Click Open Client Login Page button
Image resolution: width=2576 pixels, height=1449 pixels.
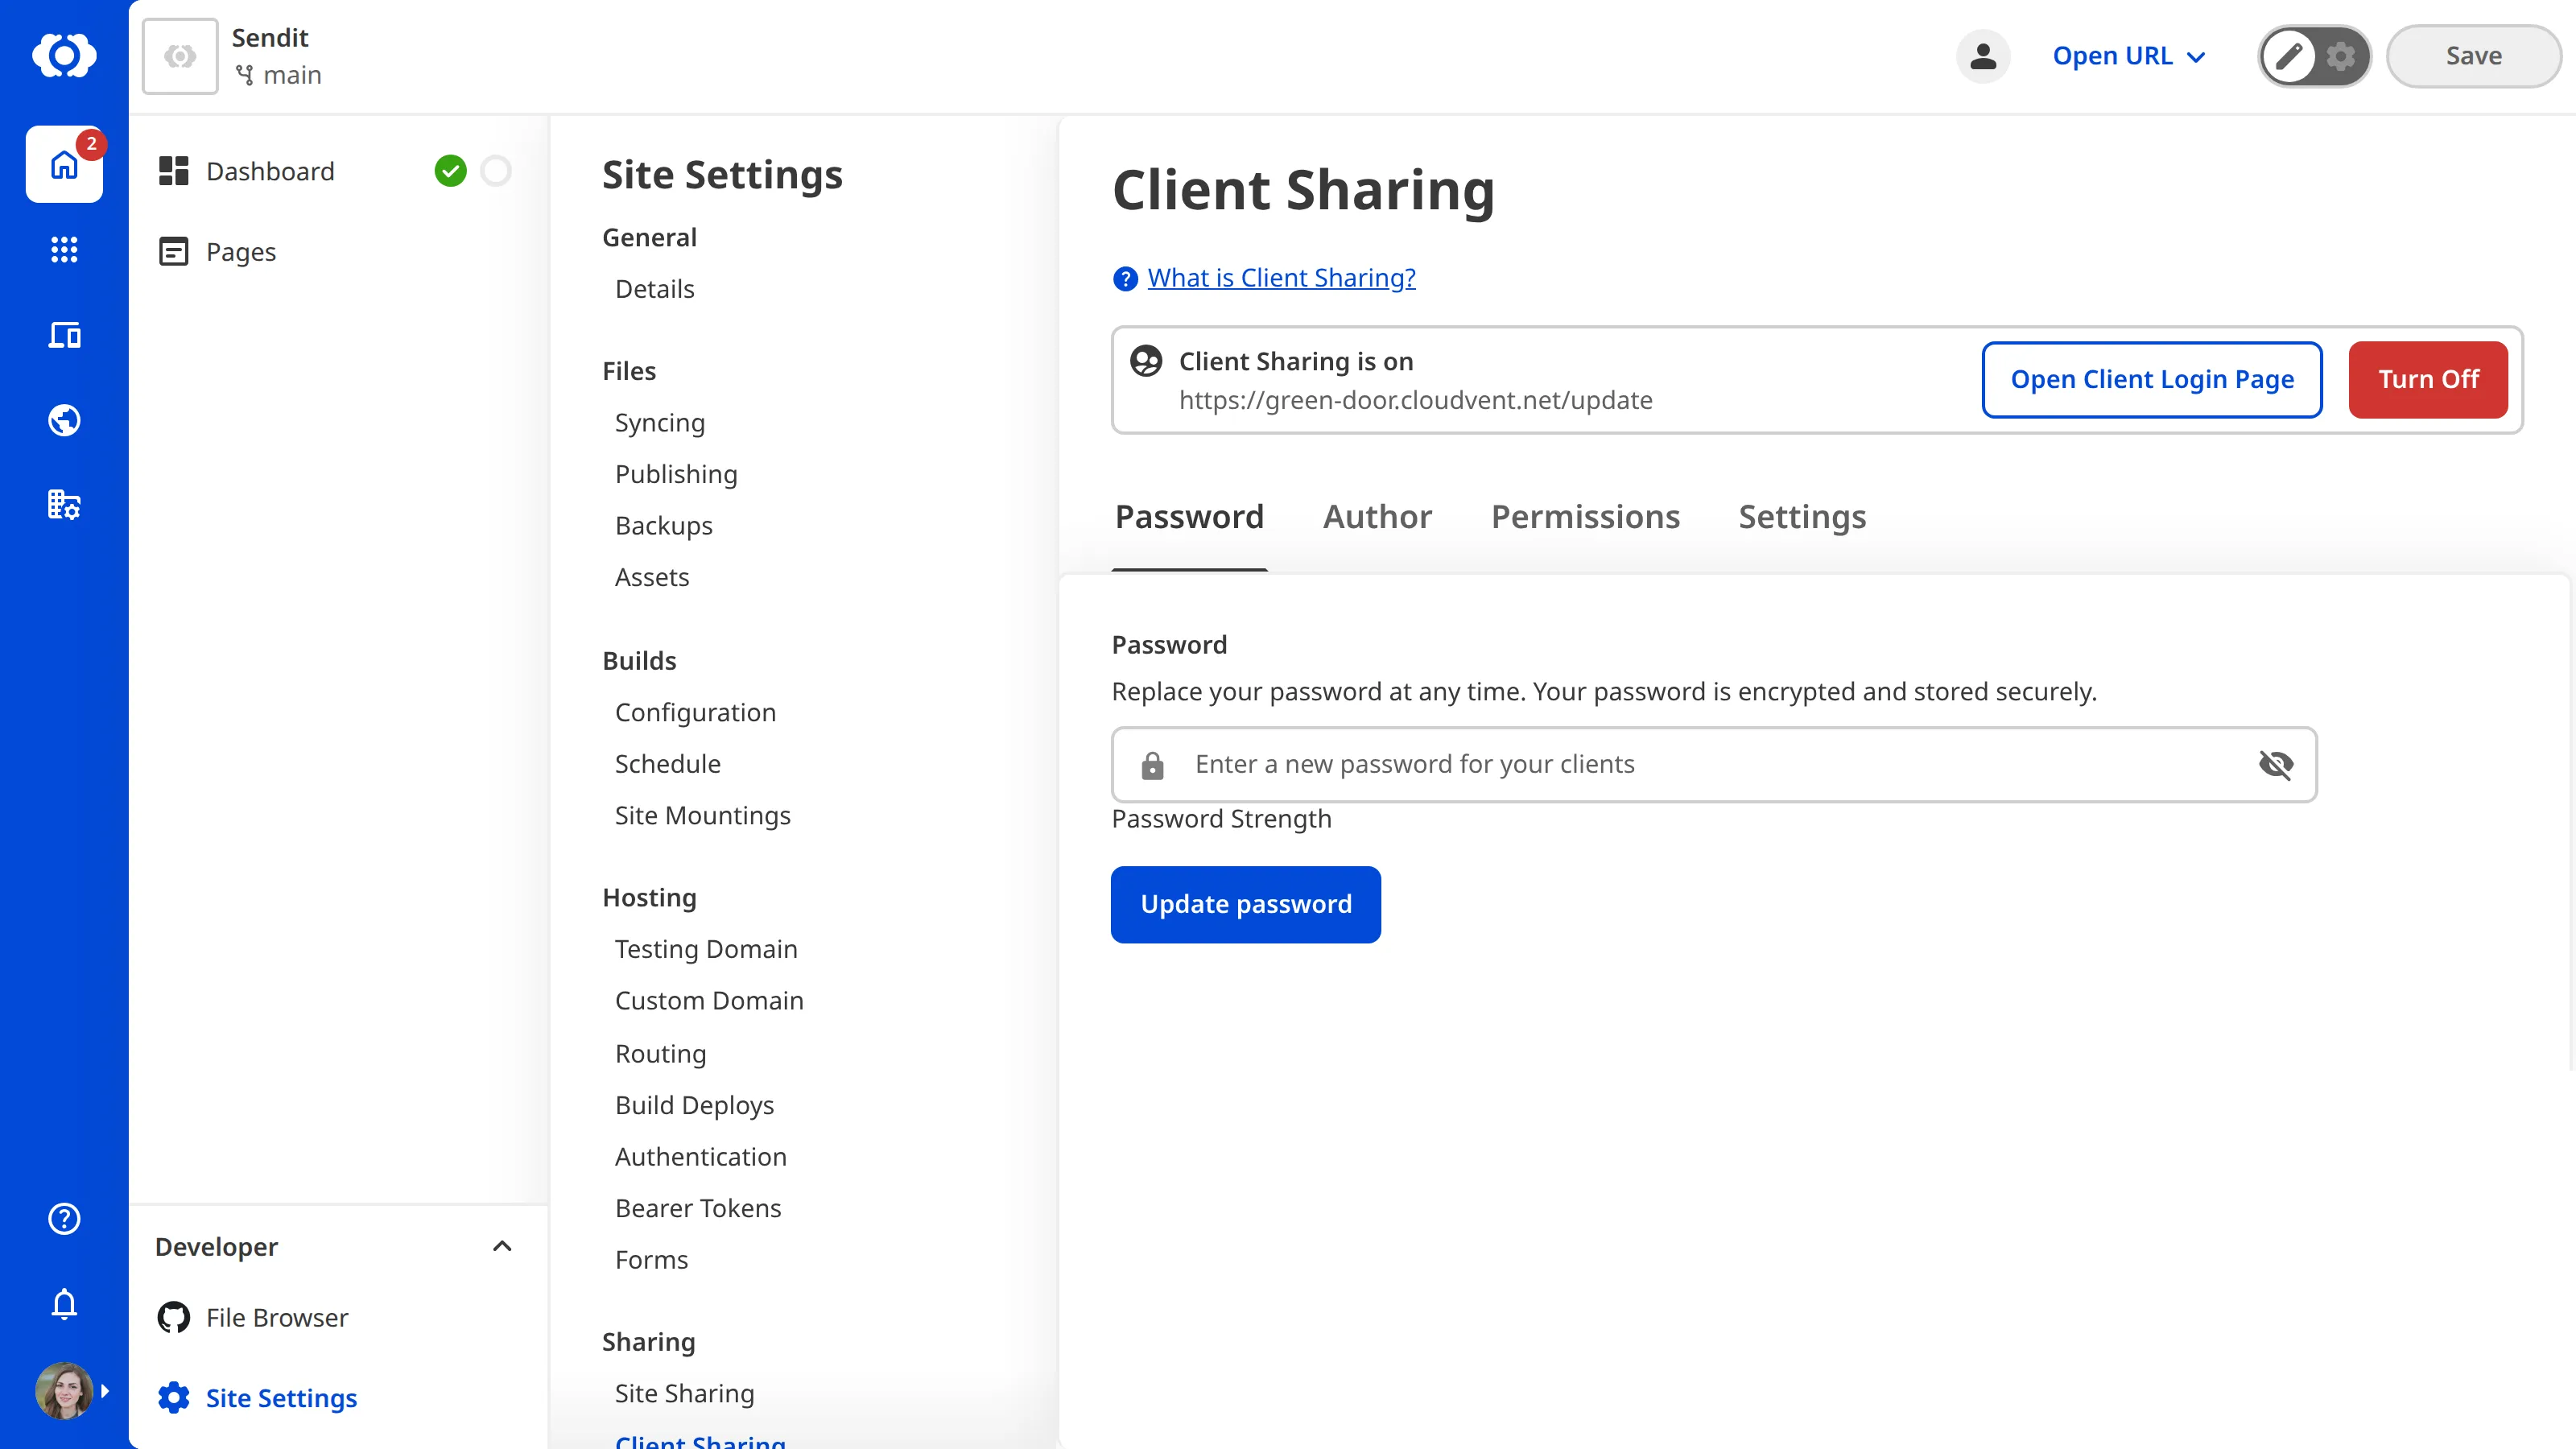[2152, 380]
